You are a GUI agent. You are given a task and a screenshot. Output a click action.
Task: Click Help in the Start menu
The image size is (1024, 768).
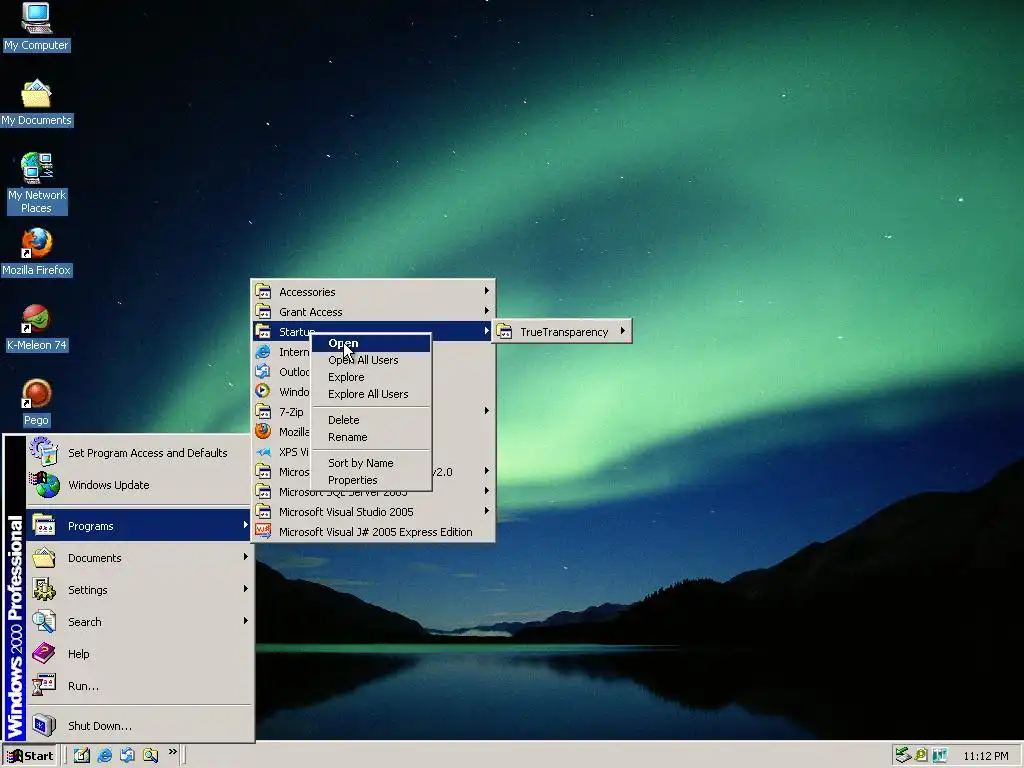138,654
